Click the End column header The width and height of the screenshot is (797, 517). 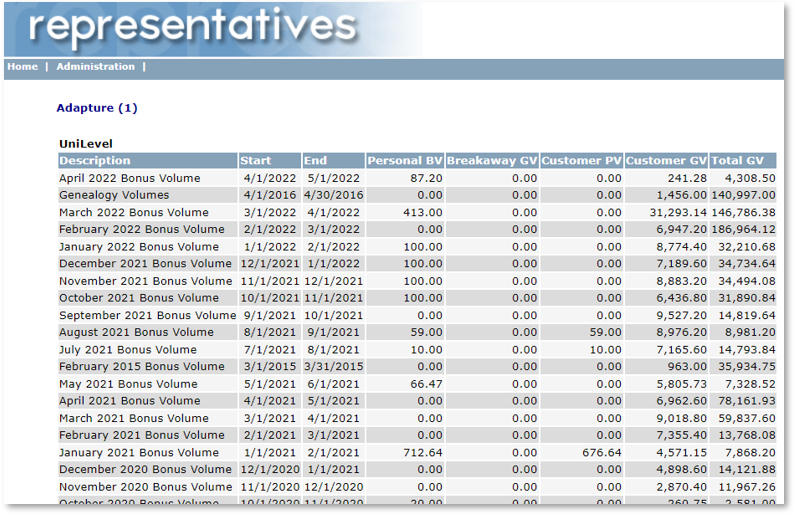(x=316, y=161)
